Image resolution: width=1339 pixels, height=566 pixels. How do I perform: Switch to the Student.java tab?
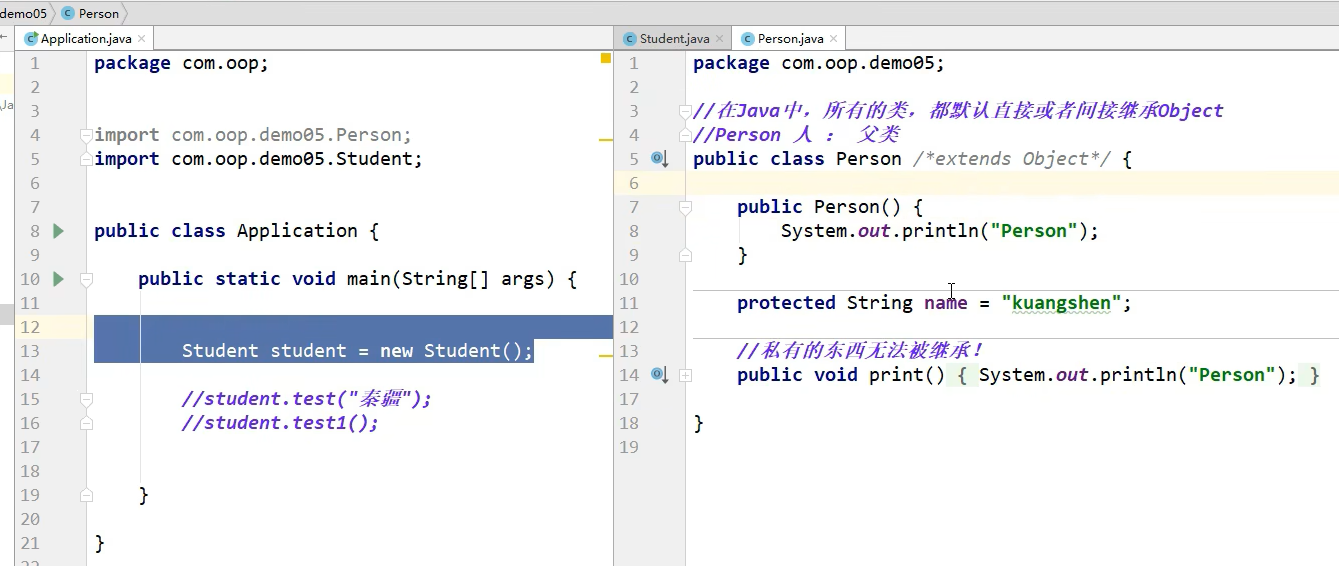click(x=674, y=39)
